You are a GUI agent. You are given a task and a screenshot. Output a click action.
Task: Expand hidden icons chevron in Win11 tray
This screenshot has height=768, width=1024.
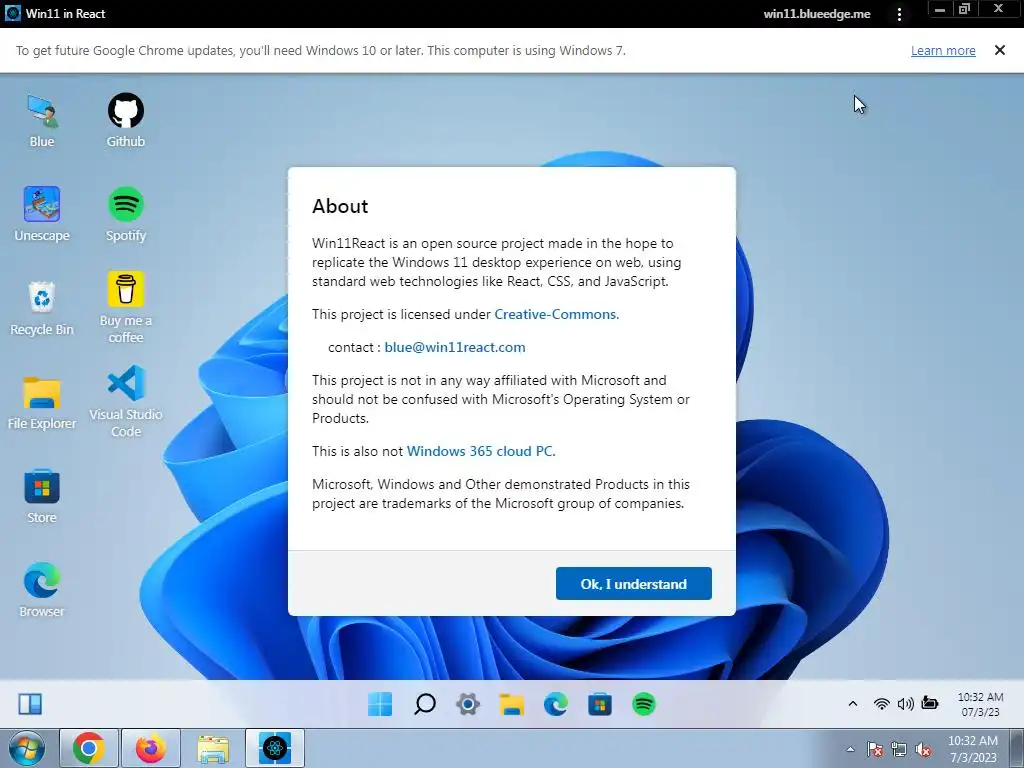click(x=853, y=703)
